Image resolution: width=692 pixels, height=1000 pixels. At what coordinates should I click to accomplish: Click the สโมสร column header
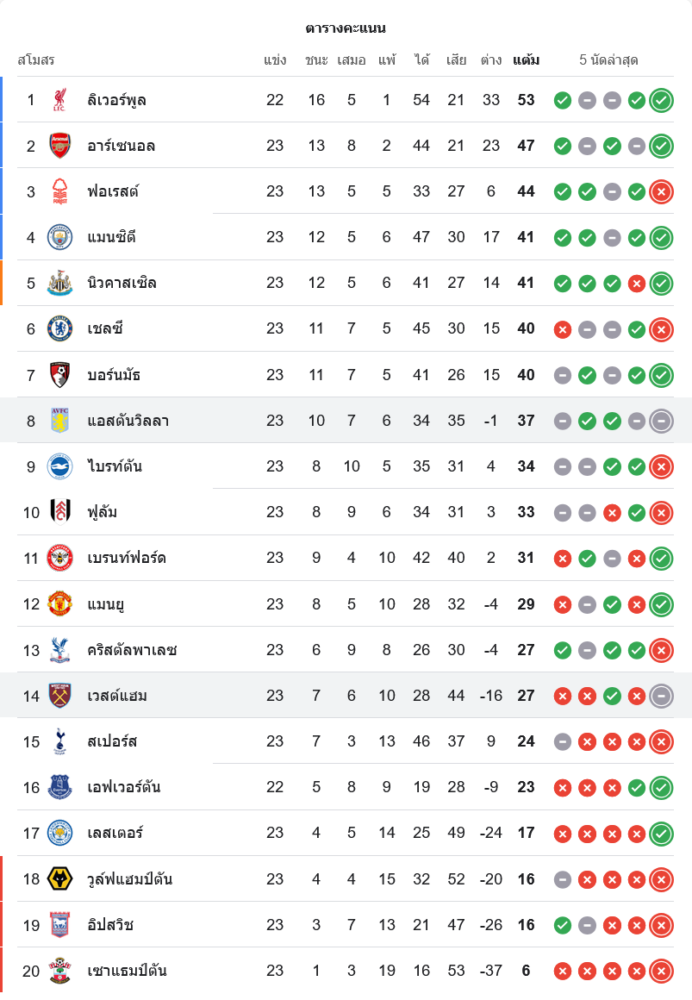(x=36, y=60)
